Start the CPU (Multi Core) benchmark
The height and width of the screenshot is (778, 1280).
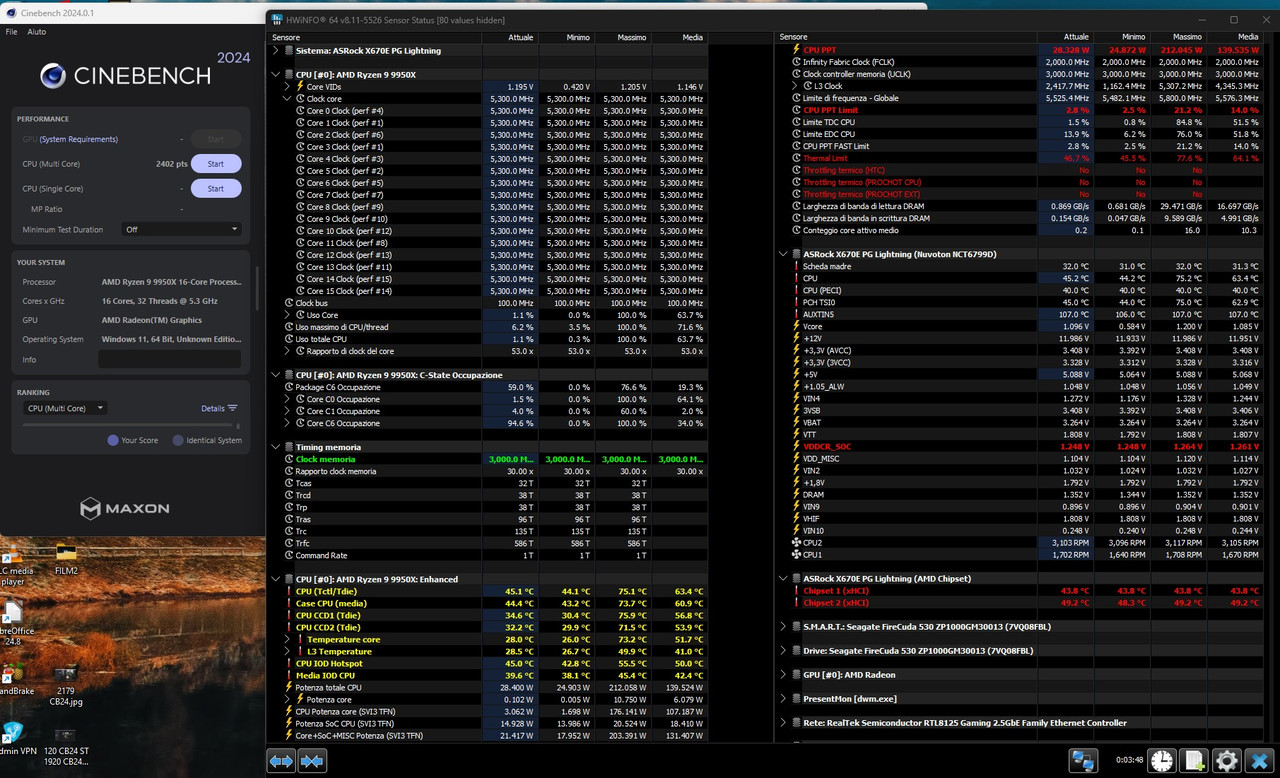click(216, 164)
